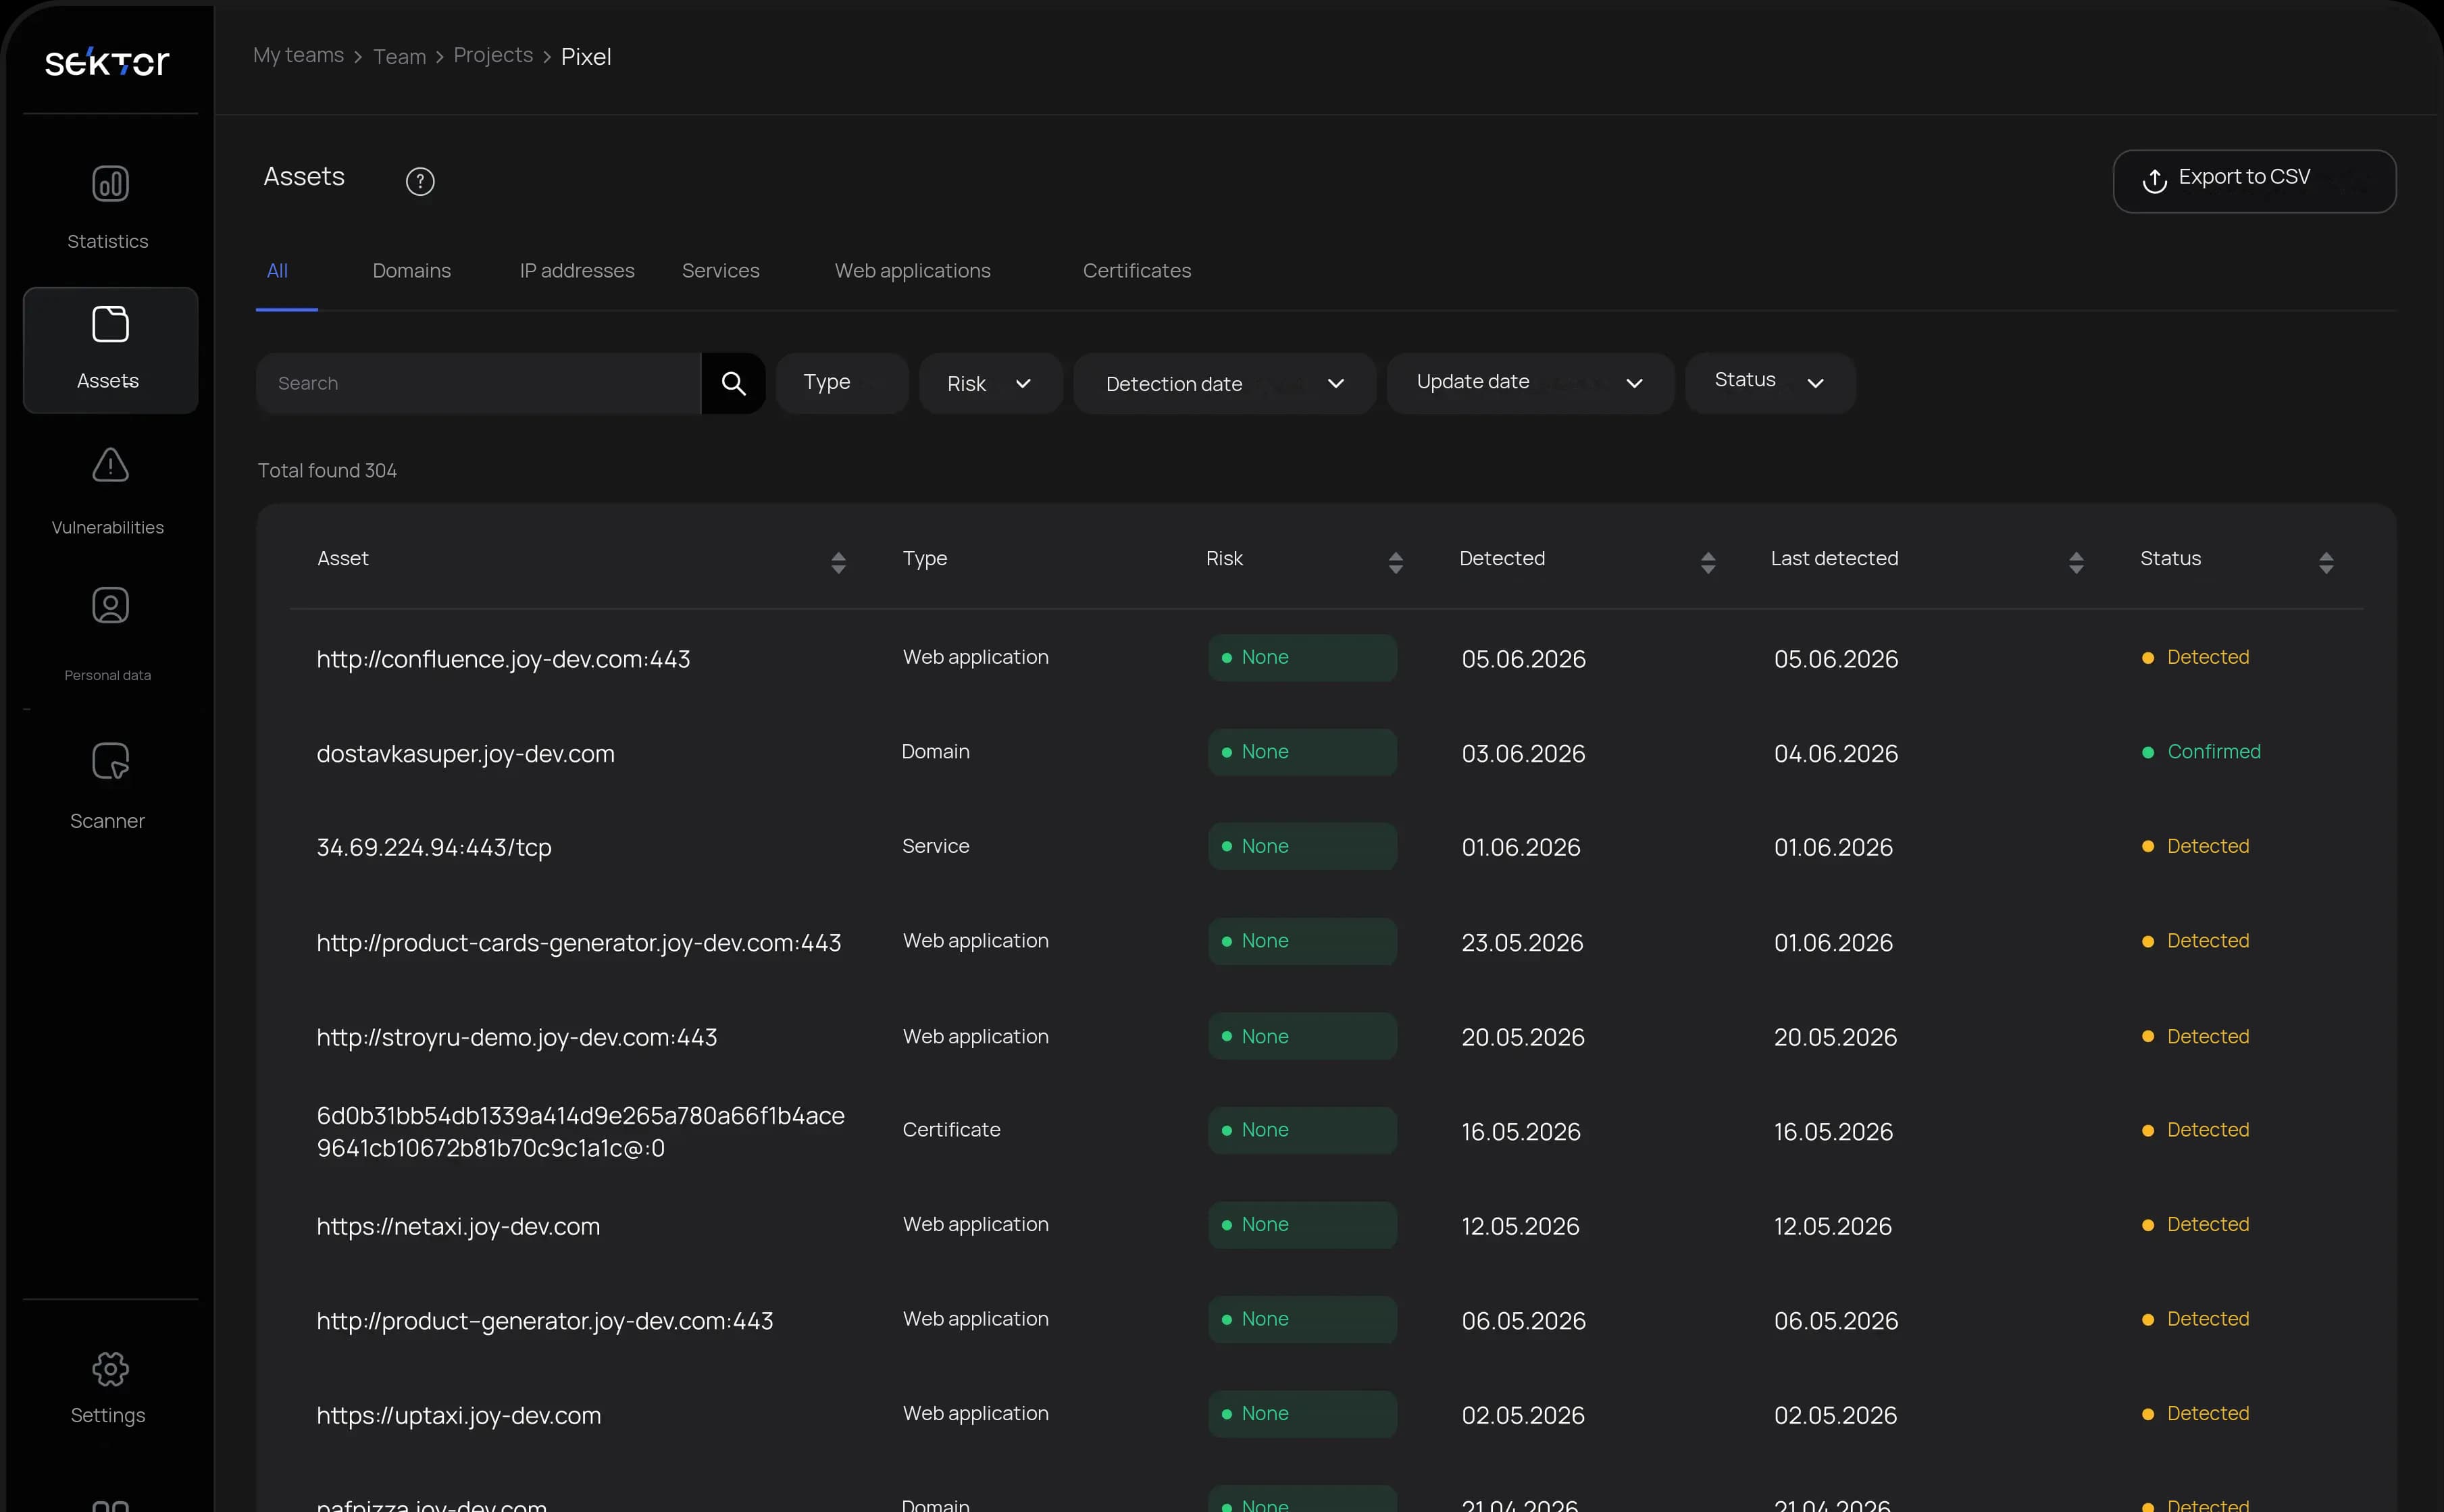Click the Certificate type cell

951,1130
